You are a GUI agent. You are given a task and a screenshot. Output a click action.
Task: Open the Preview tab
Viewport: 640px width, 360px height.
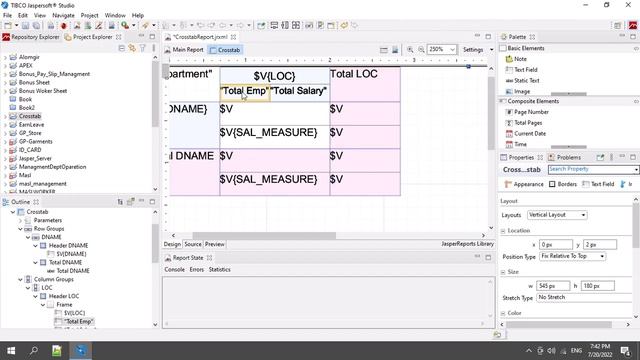[x=215, y=244]
